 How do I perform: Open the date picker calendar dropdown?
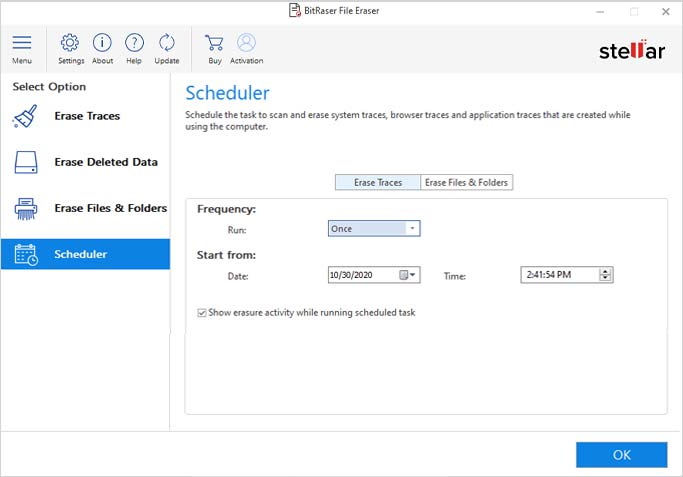408,275
